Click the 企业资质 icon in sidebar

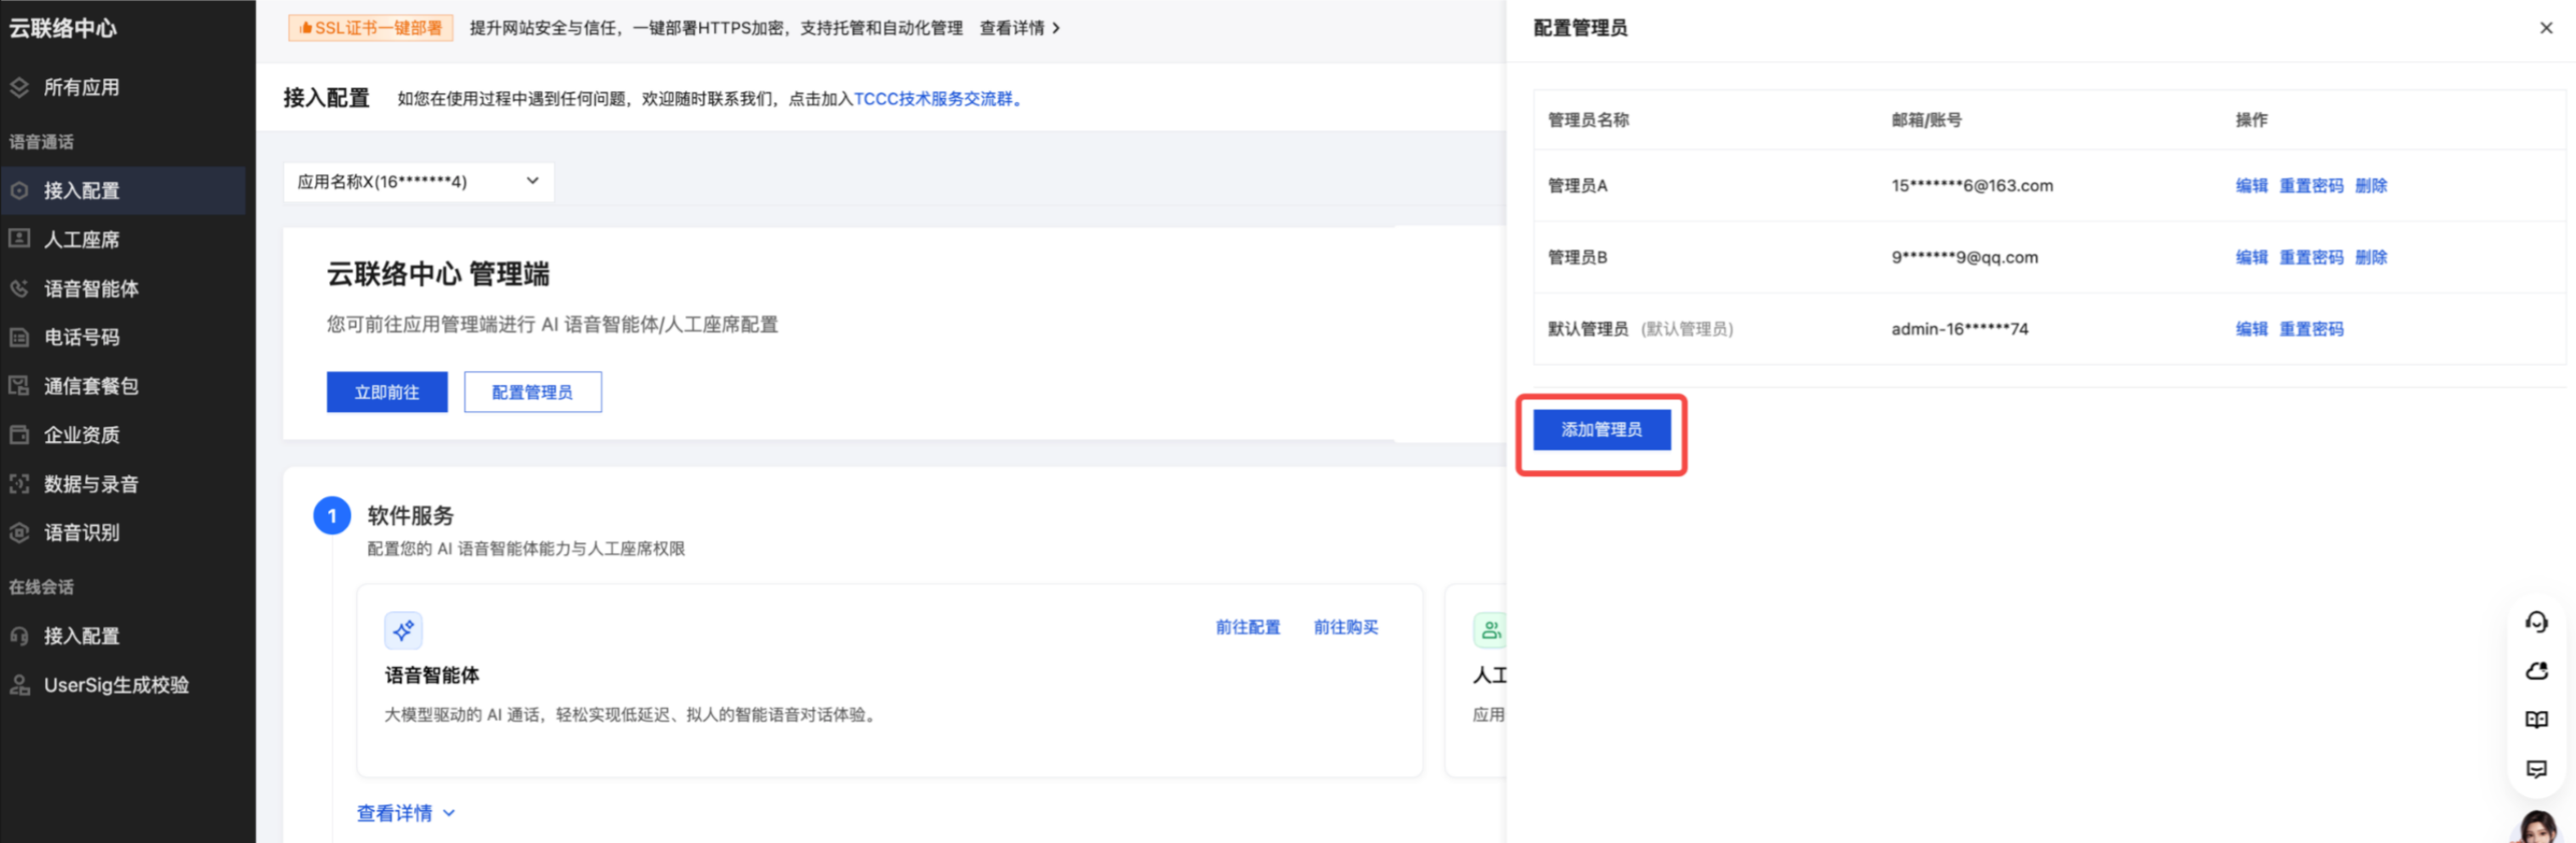19,435
